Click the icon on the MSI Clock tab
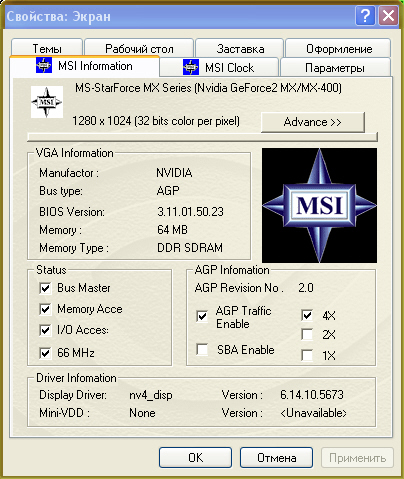This screenshot has height=479, width=404. pos(191,67)
